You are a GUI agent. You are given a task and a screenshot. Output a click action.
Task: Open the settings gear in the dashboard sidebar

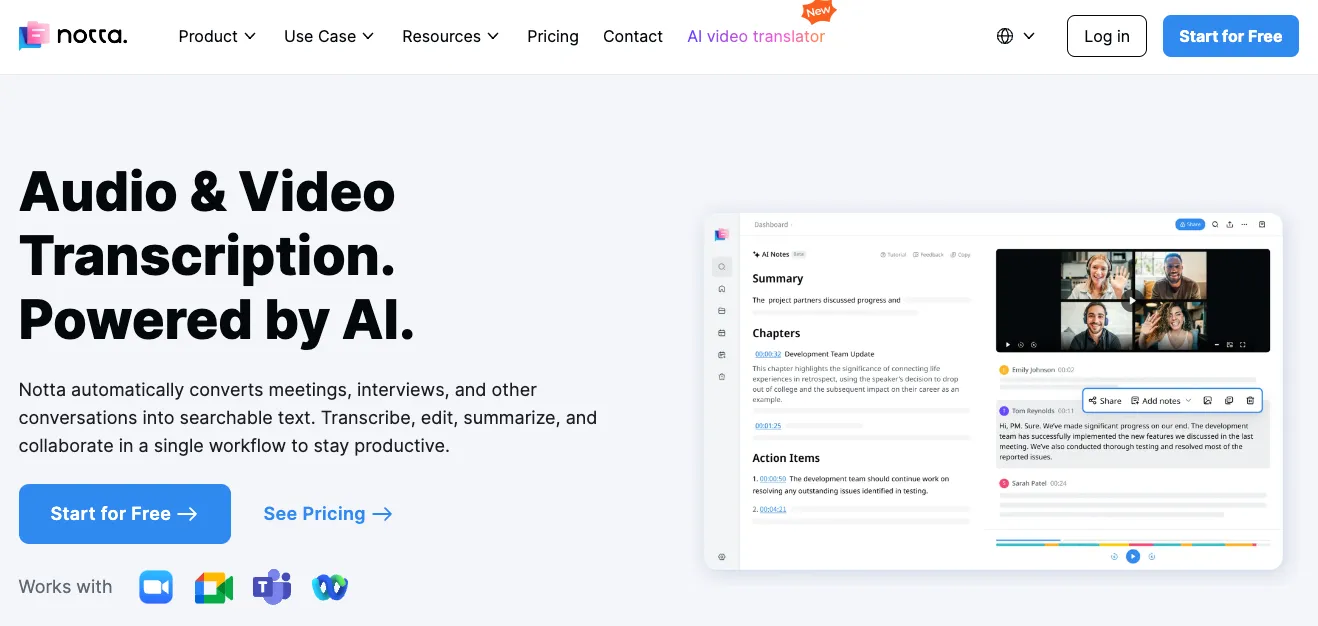point(722,557)
